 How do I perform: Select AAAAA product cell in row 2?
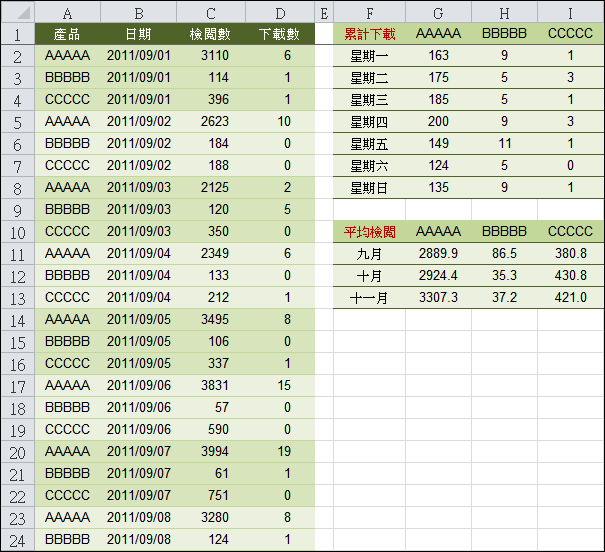click(x=68, y=56)
